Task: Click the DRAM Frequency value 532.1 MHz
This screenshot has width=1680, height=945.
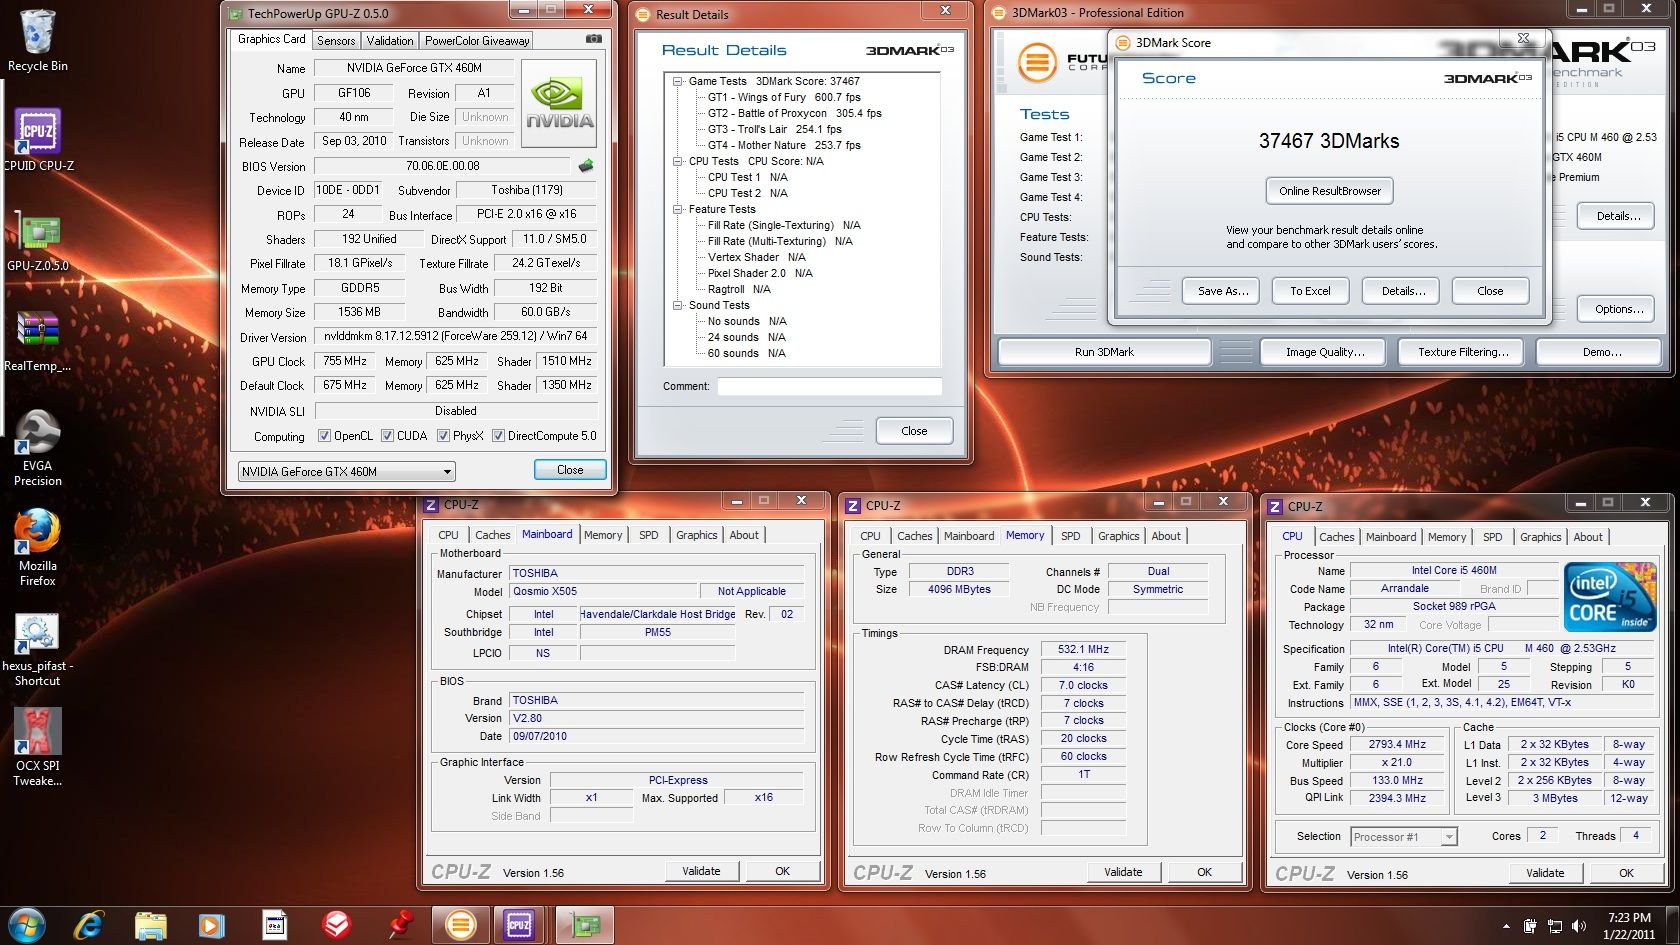Action: 1083,649
